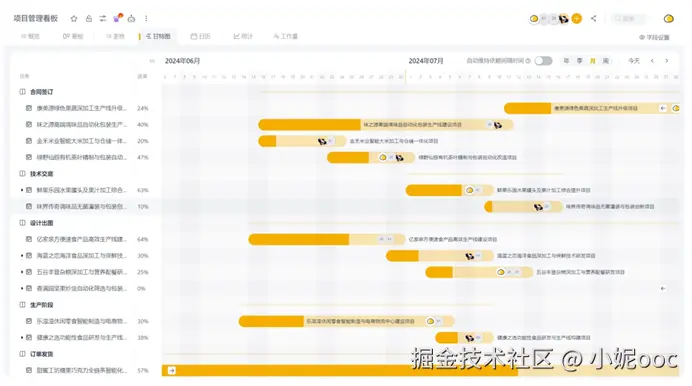The image size is (692, 386).
Task: Click the share icon in the top right
Action: click(x=594, y=19)
